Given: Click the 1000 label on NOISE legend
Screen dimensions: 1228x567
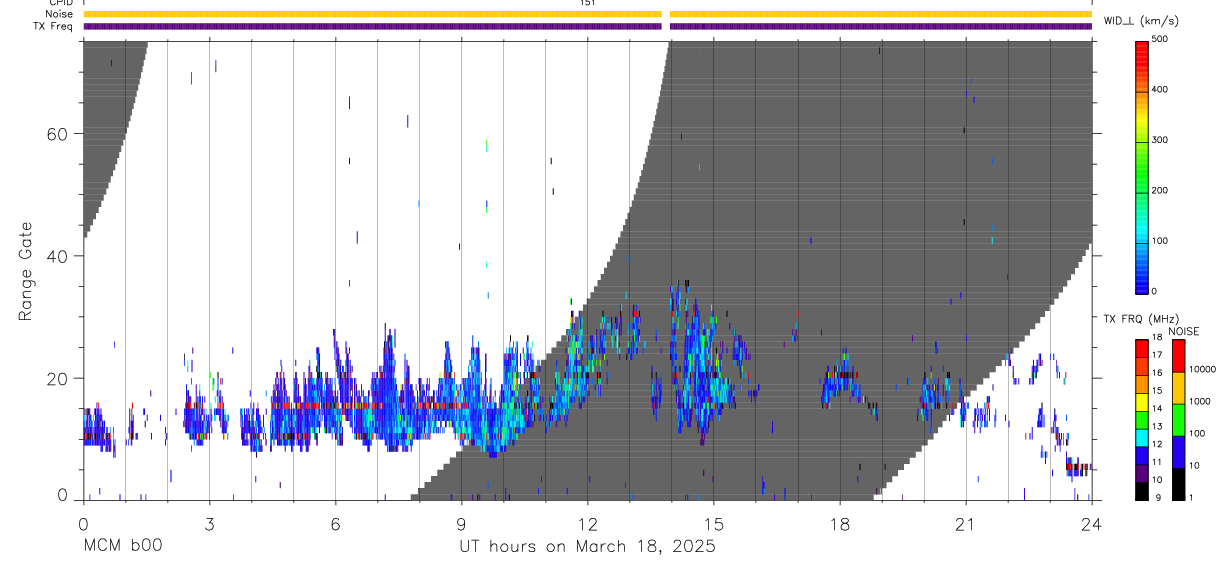Looking at the screenshot, I should (x=1199, y=401).
